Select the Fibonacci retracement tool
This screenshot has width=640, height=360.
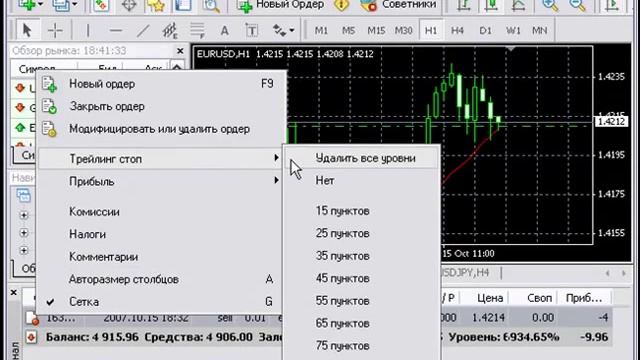[x=197, y=30]
